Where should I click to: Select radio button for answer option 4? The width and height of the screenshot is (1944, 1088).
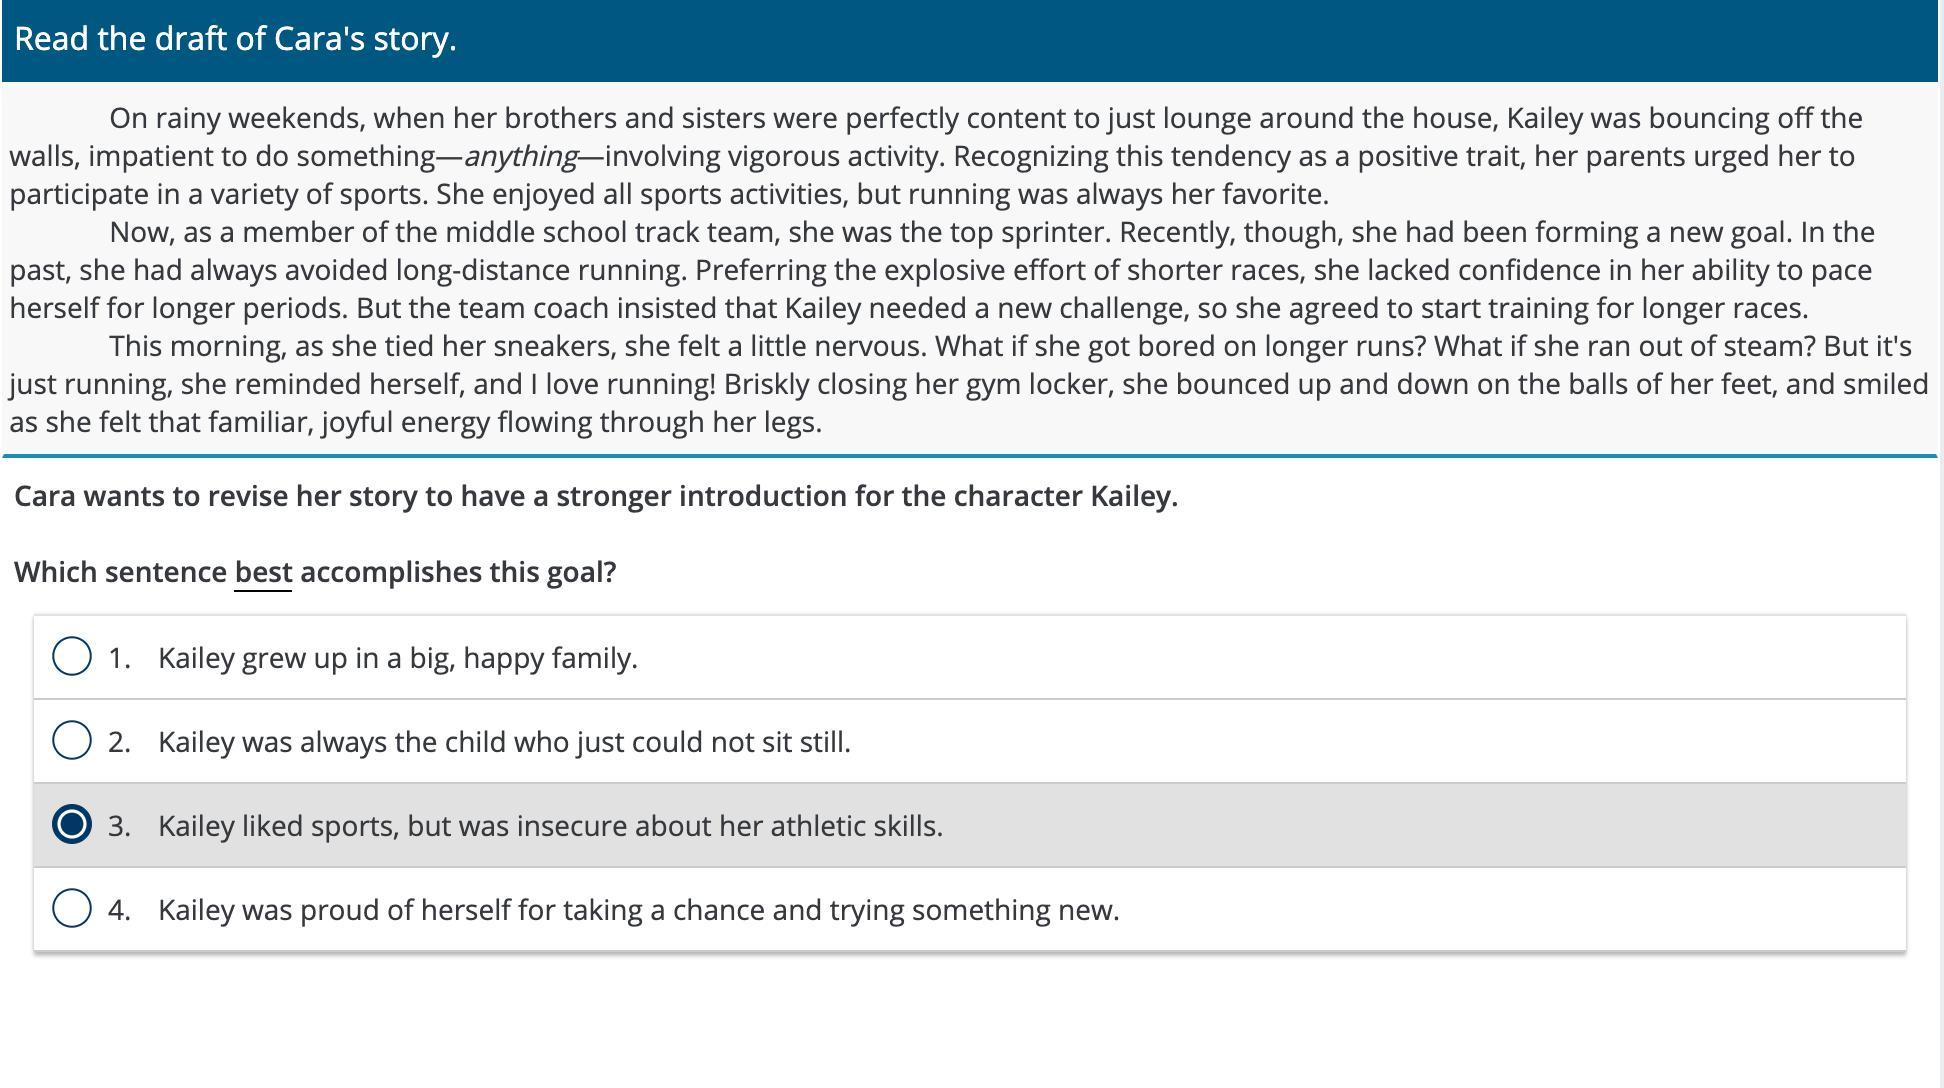coord(72,909)
